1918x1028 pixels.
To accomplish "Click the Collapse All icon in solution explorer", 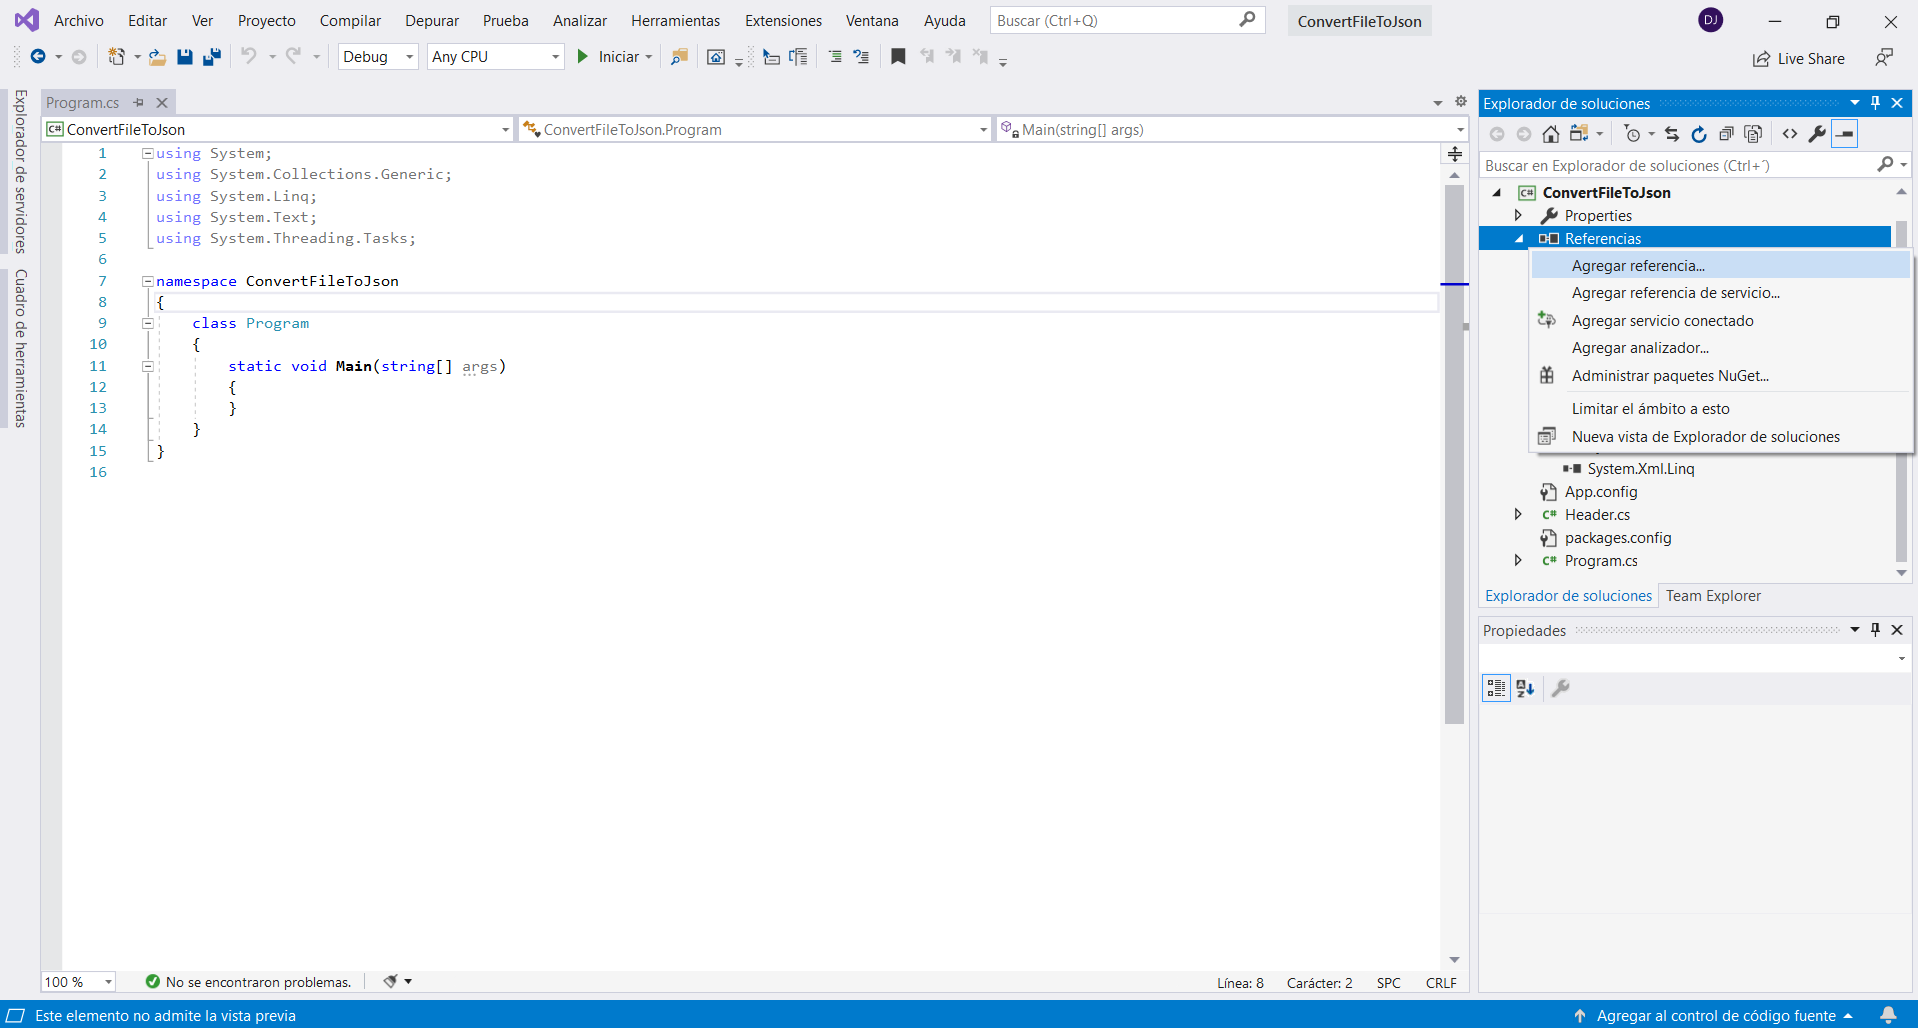I will 1726,134.
